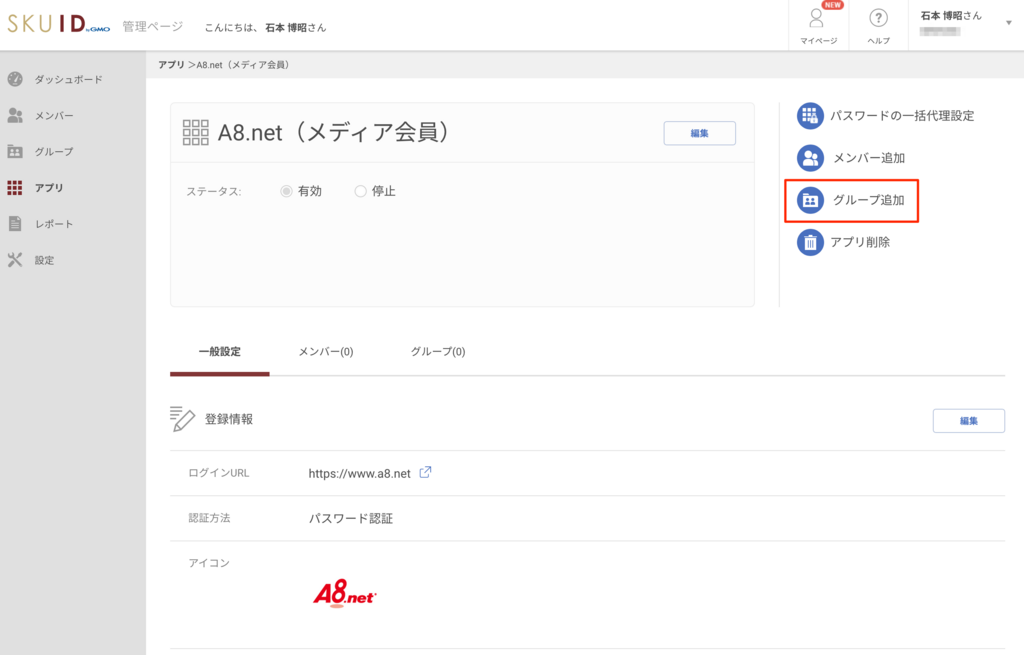Screen dimensions: 1024x655
Task: Expand the user account dropdown arrow
Action: coord(1008,23)
